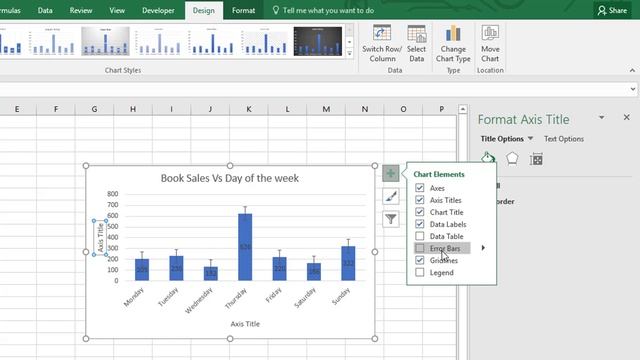Select the gray gradient chart style thumbnail
This screenshot has height=360, width=640.
click(x=105, y=41)
